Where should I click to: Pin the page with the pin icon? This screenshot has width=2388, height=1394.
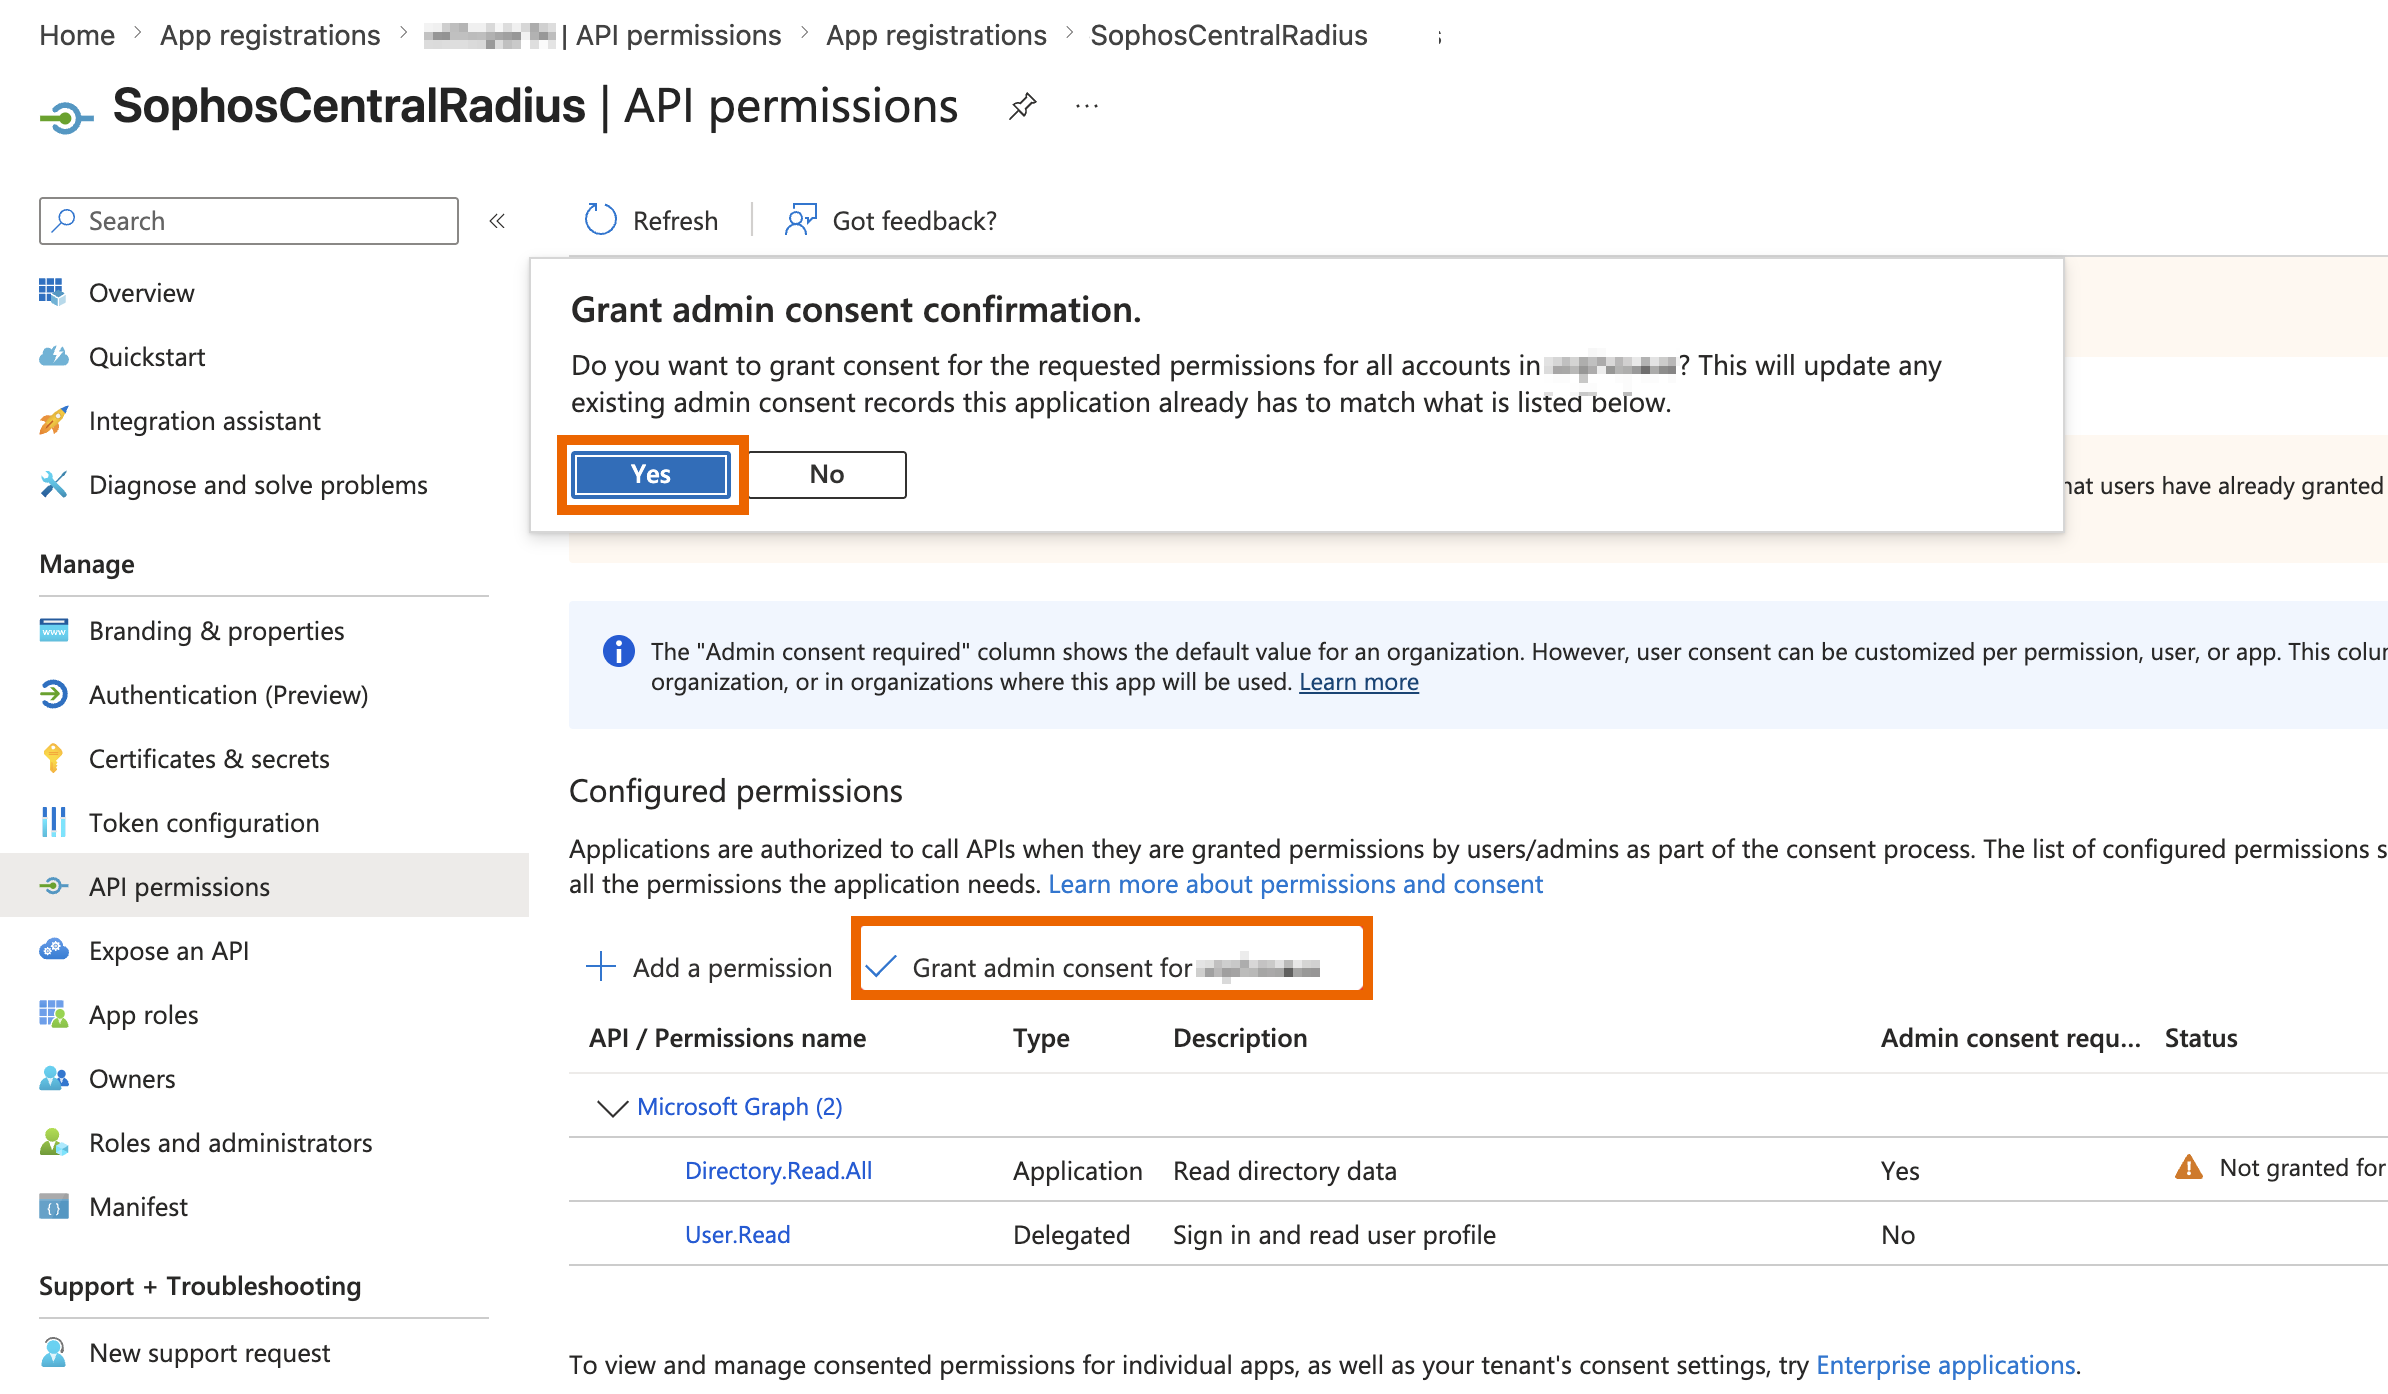click(1022, 106)
